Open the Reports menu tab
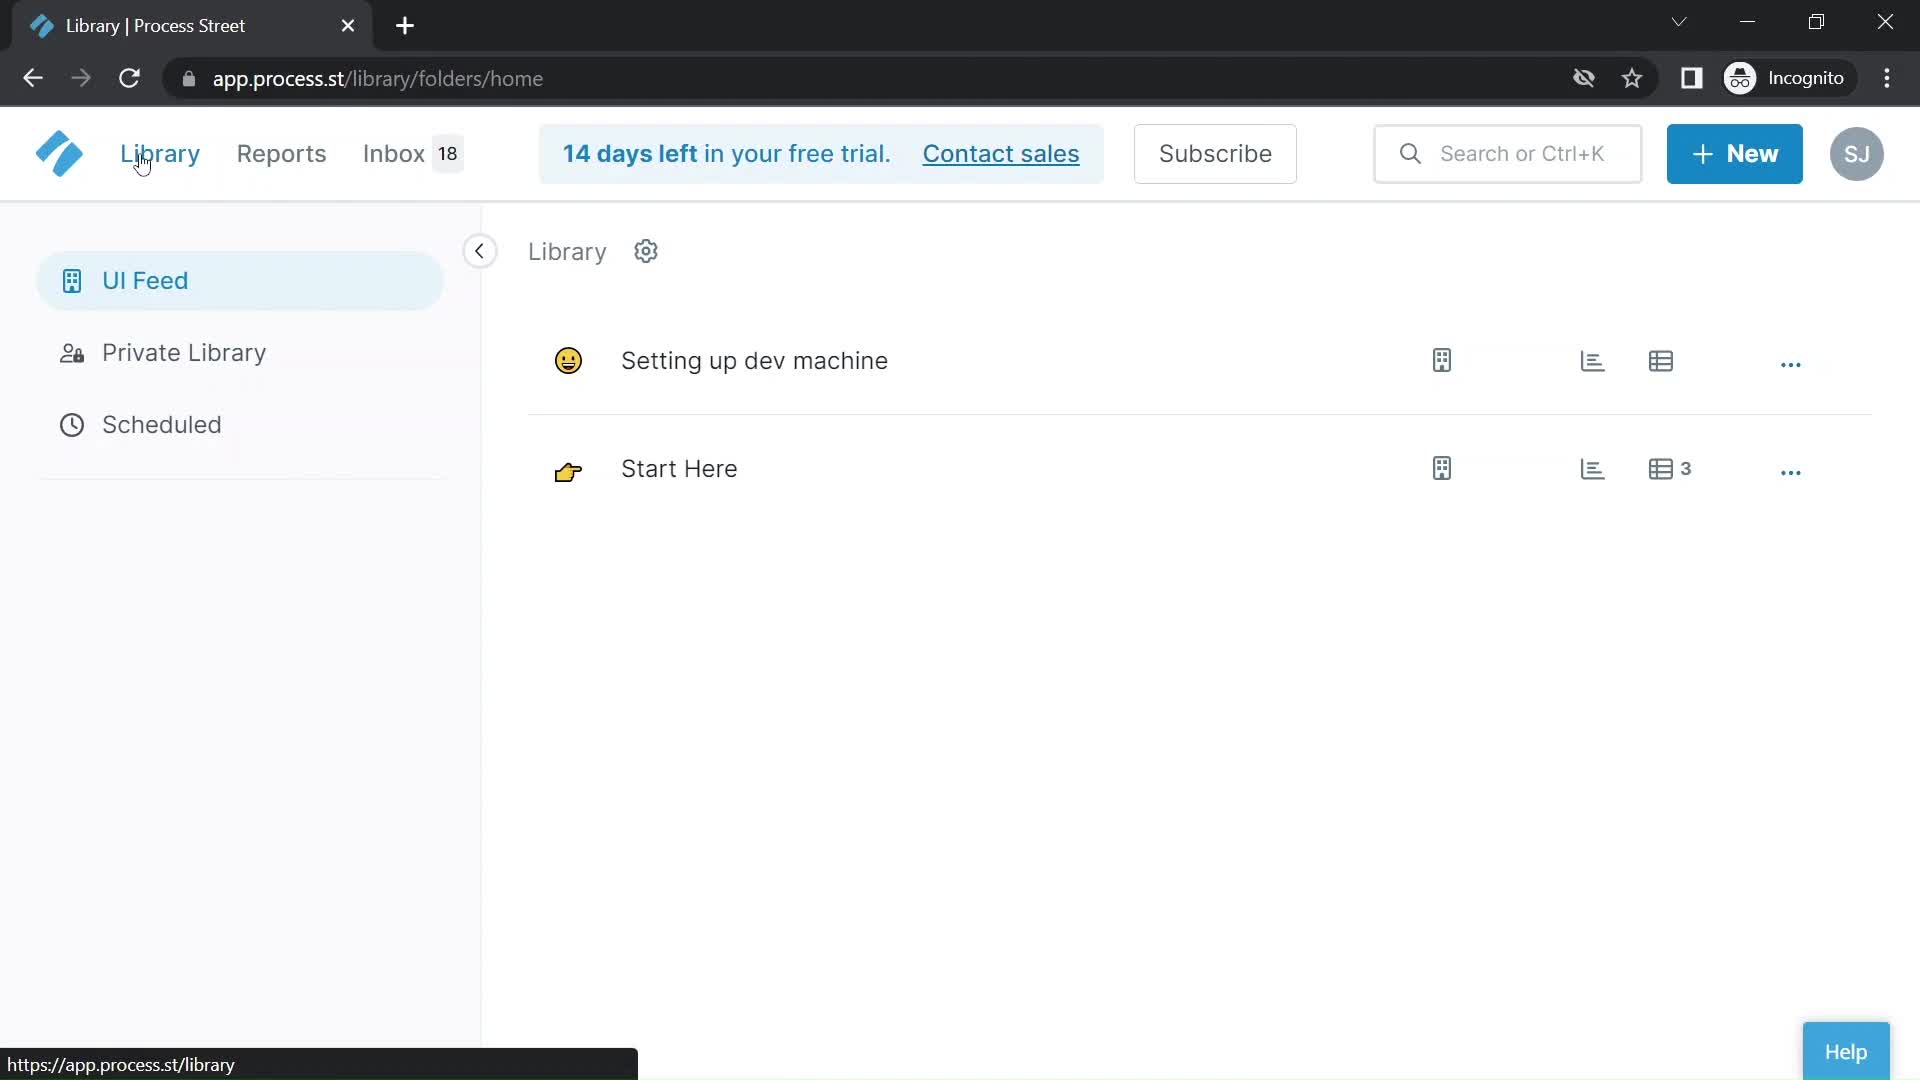 click(281, 153)
